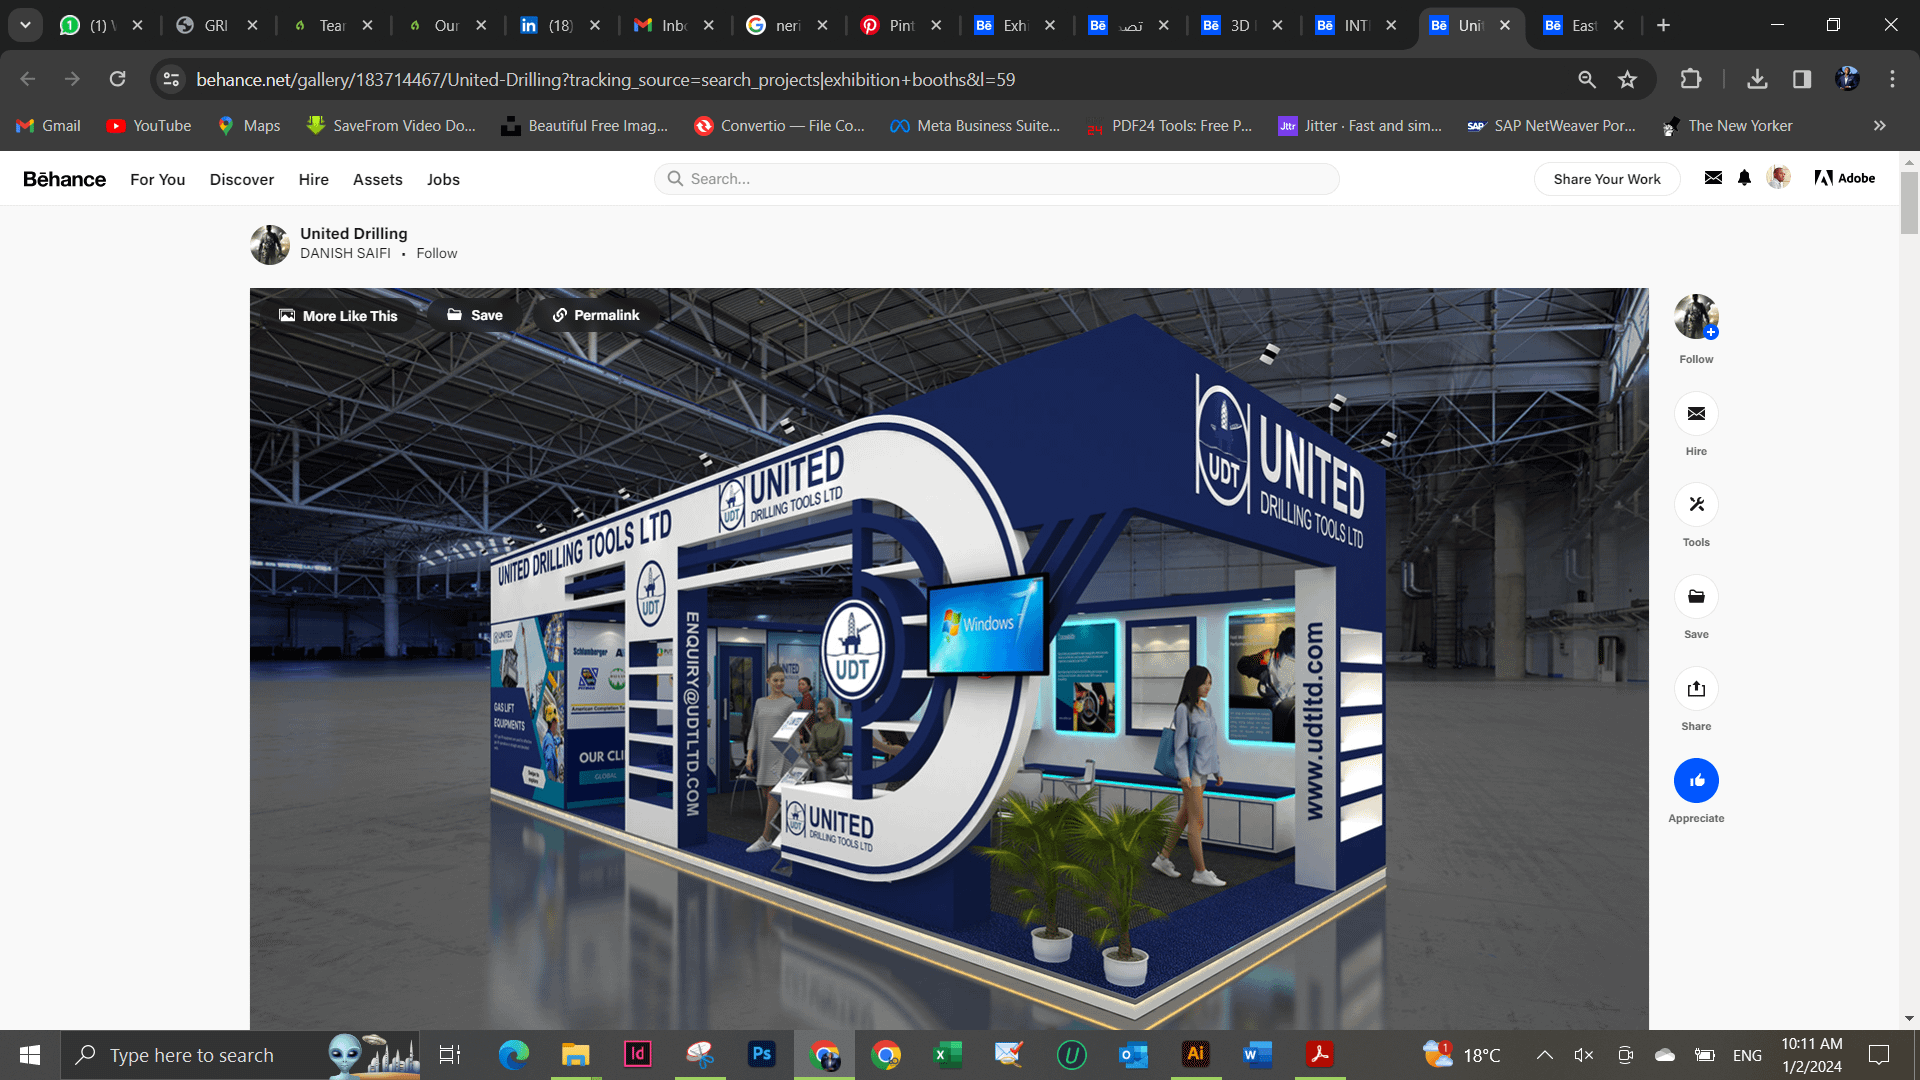The image size is (1920, 1080).
Task: Click the browser address bar URL
Action: [605, 79]
